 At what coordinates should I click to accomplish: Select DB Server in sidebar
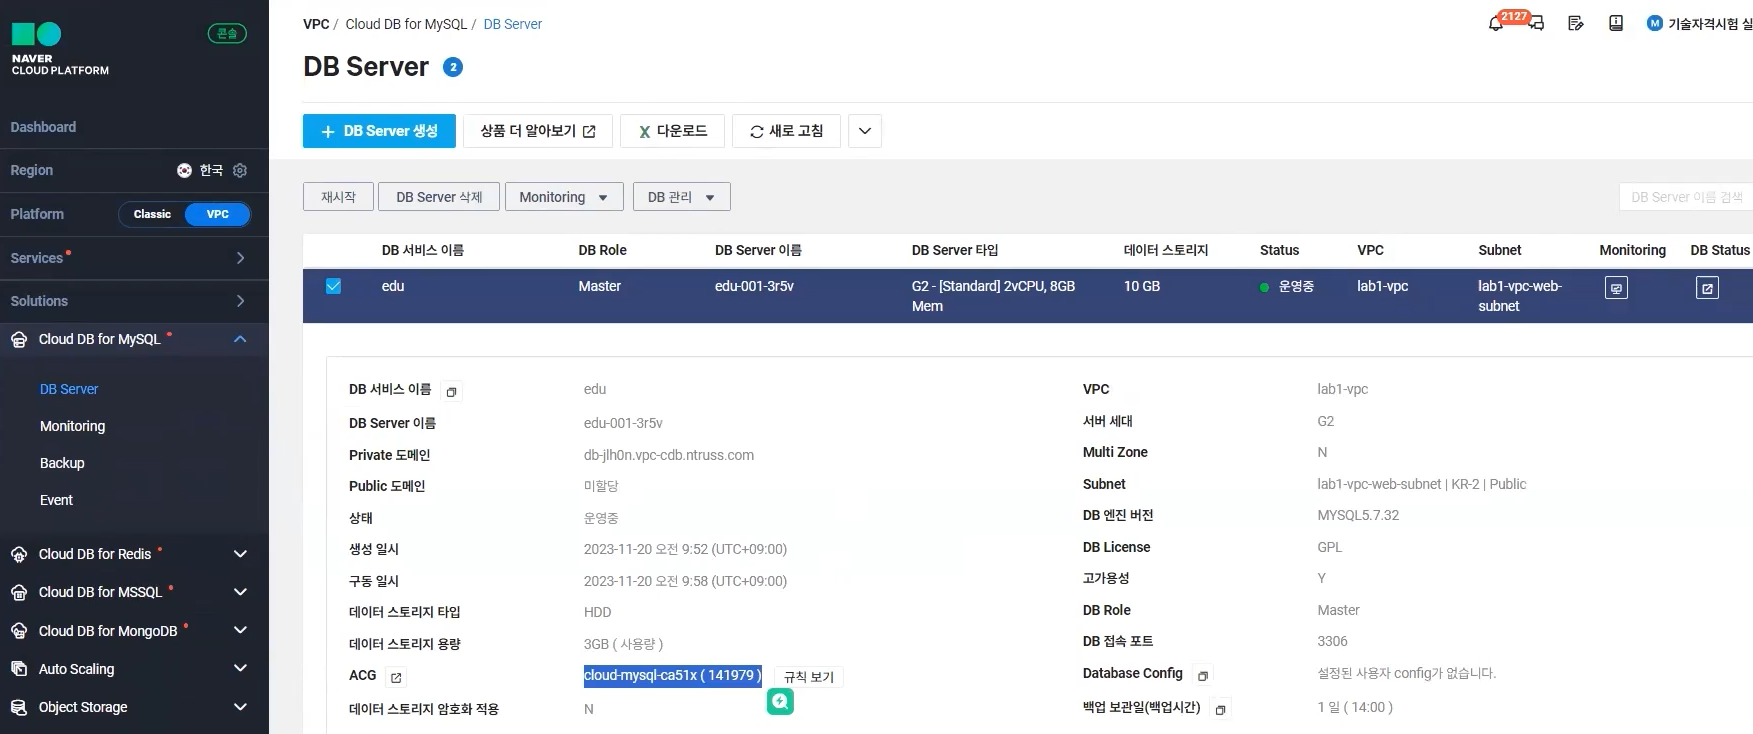69,389
